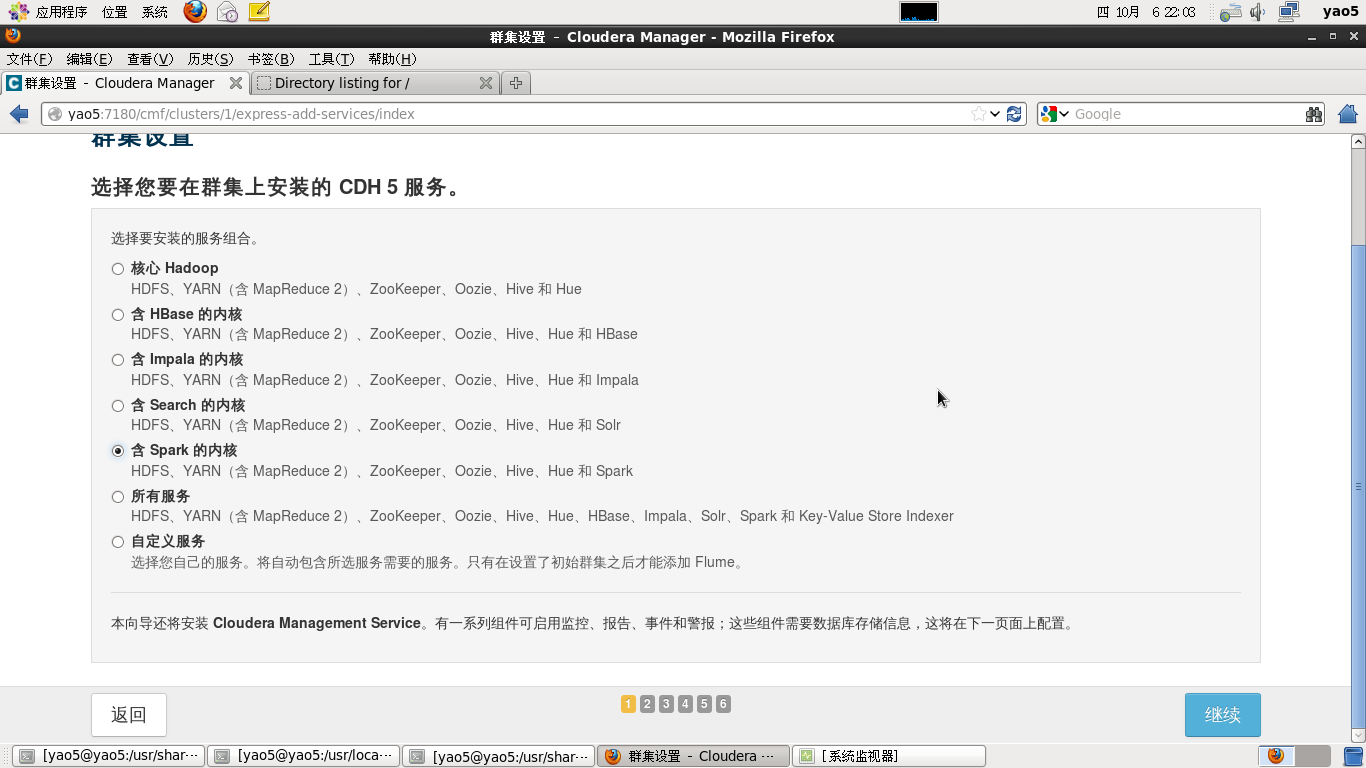Open the 系统 panel menu

pos(155,12)
